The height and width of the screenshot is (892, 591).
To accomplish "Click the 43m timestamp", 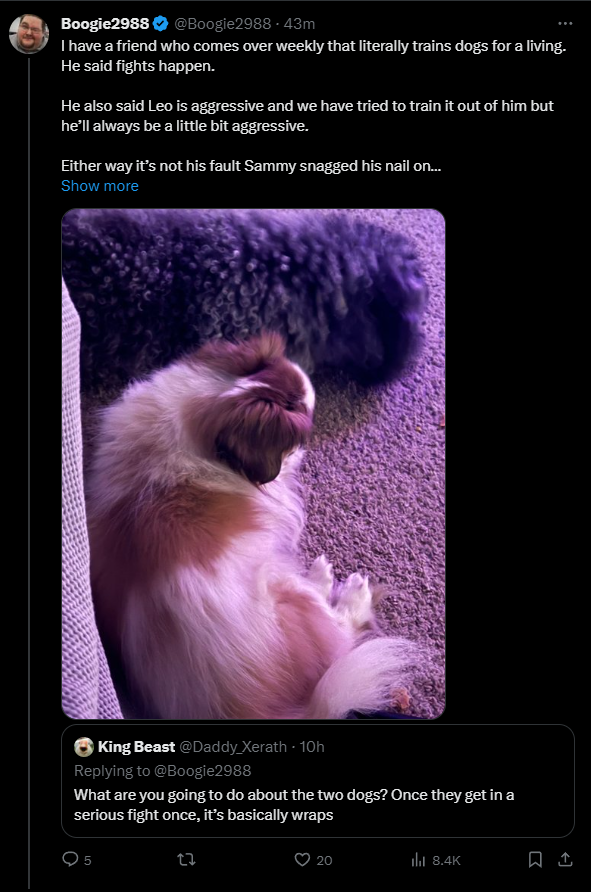I will coord(299,23).
